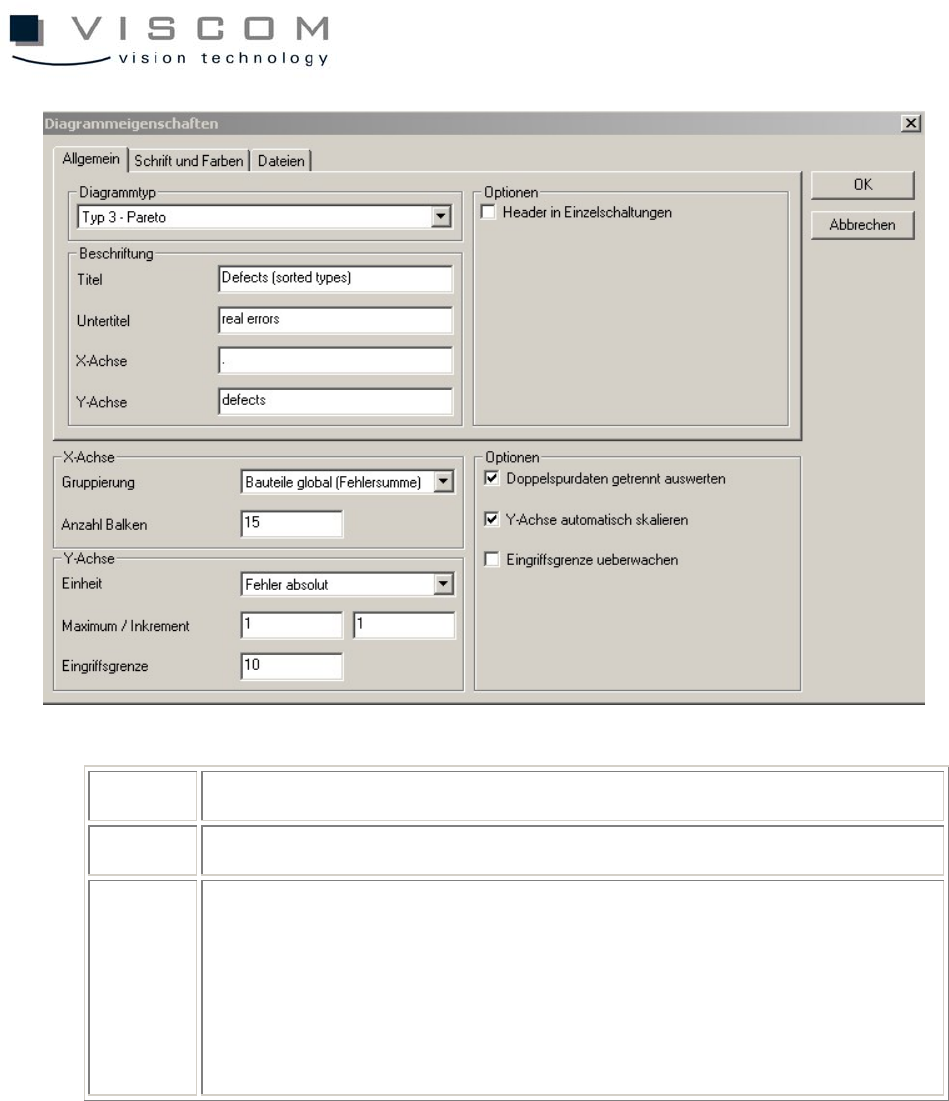Click the Anzahl Balken field
Viewport: 949px width, 1101px height.
coord(292,524)
